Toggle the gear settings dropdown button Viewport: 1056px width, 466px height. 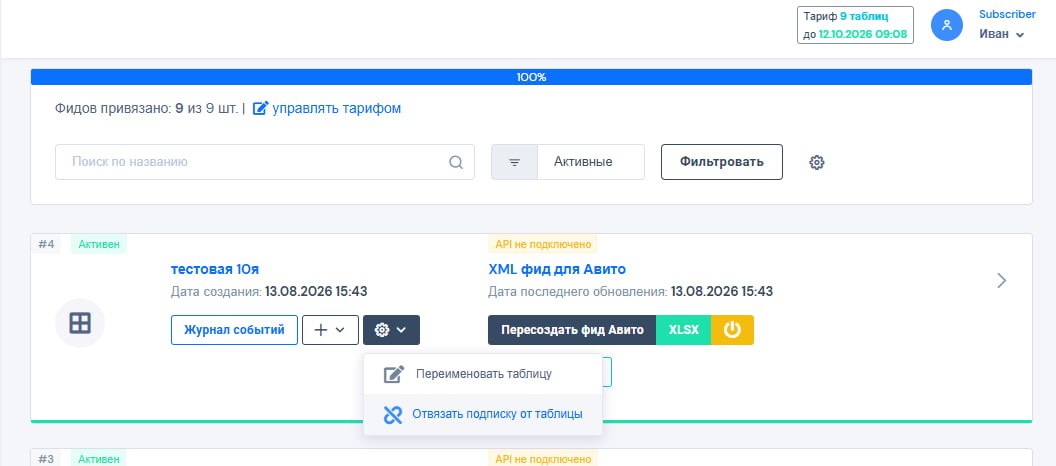click(391, 330)
